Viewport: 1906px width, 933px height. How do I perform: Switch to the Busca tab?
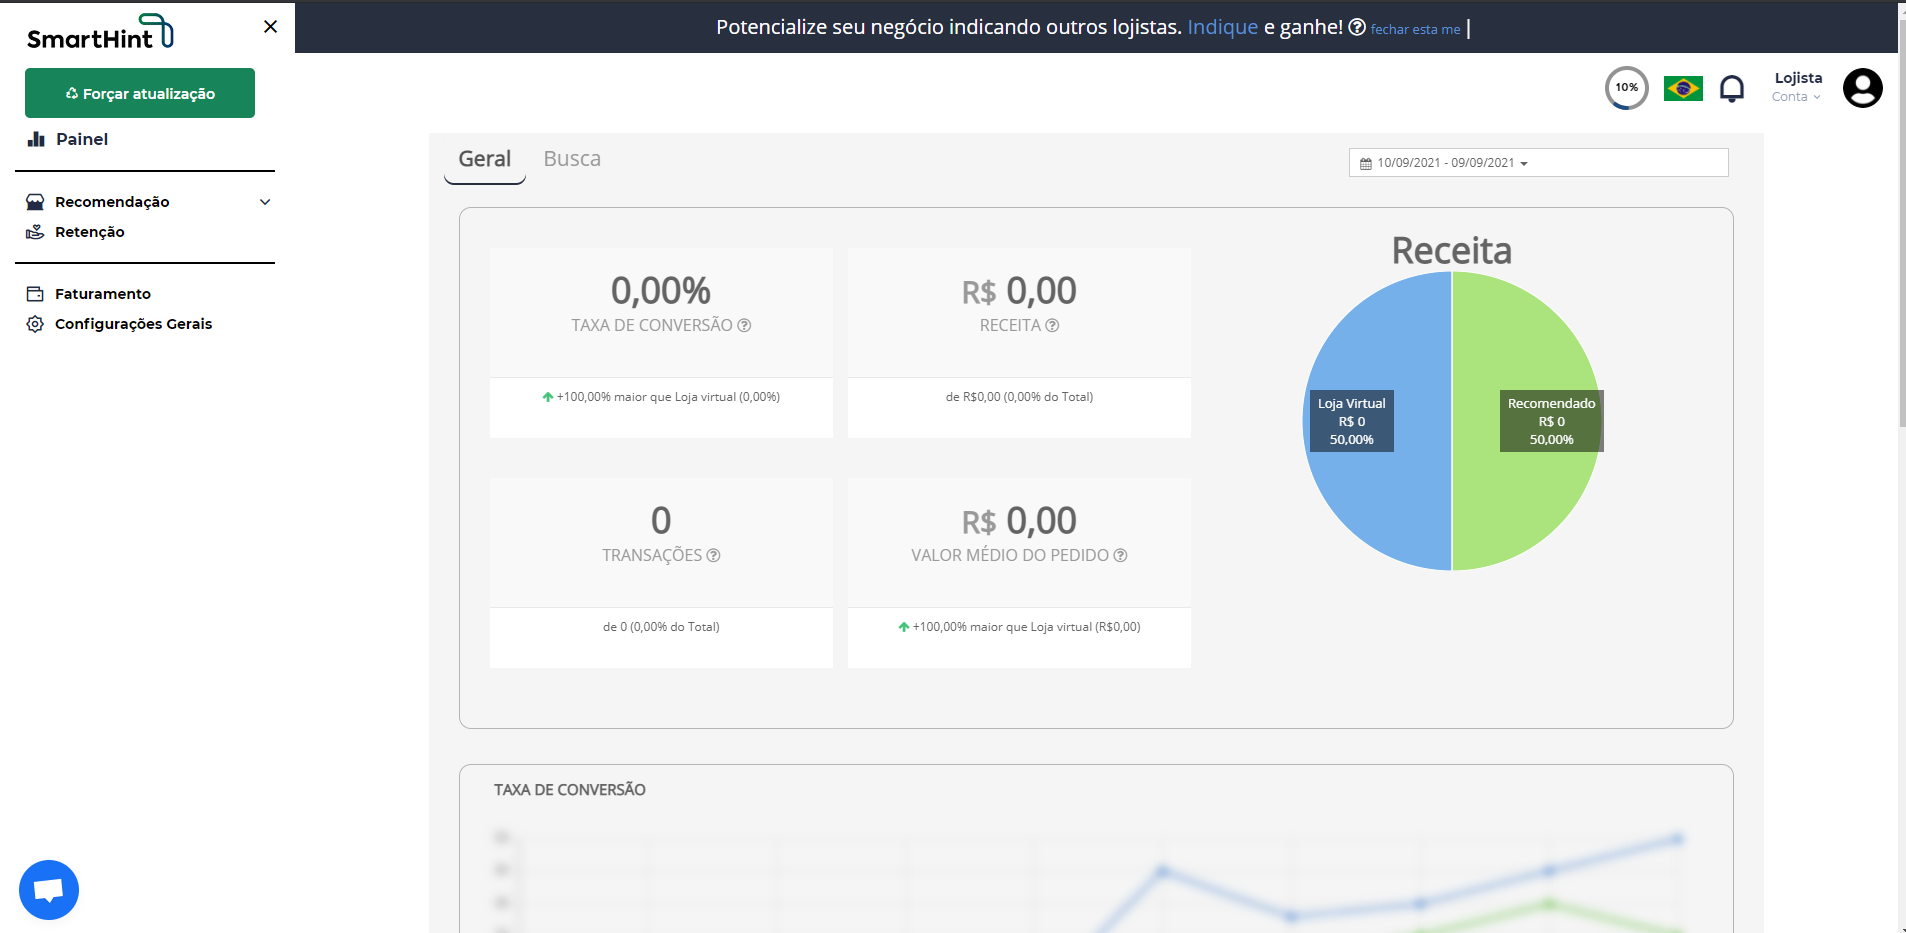coord(572,159)
